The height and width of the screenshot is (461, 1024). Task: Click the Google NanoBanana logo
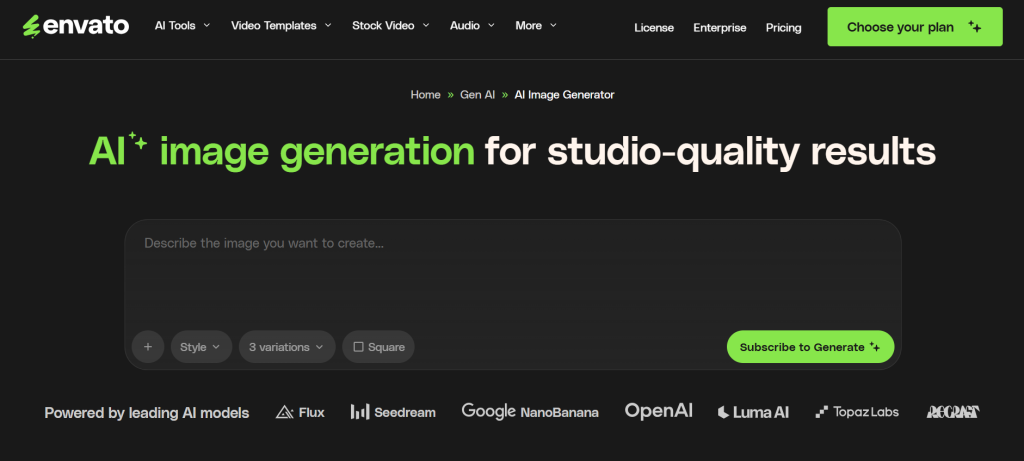point(530,411)
